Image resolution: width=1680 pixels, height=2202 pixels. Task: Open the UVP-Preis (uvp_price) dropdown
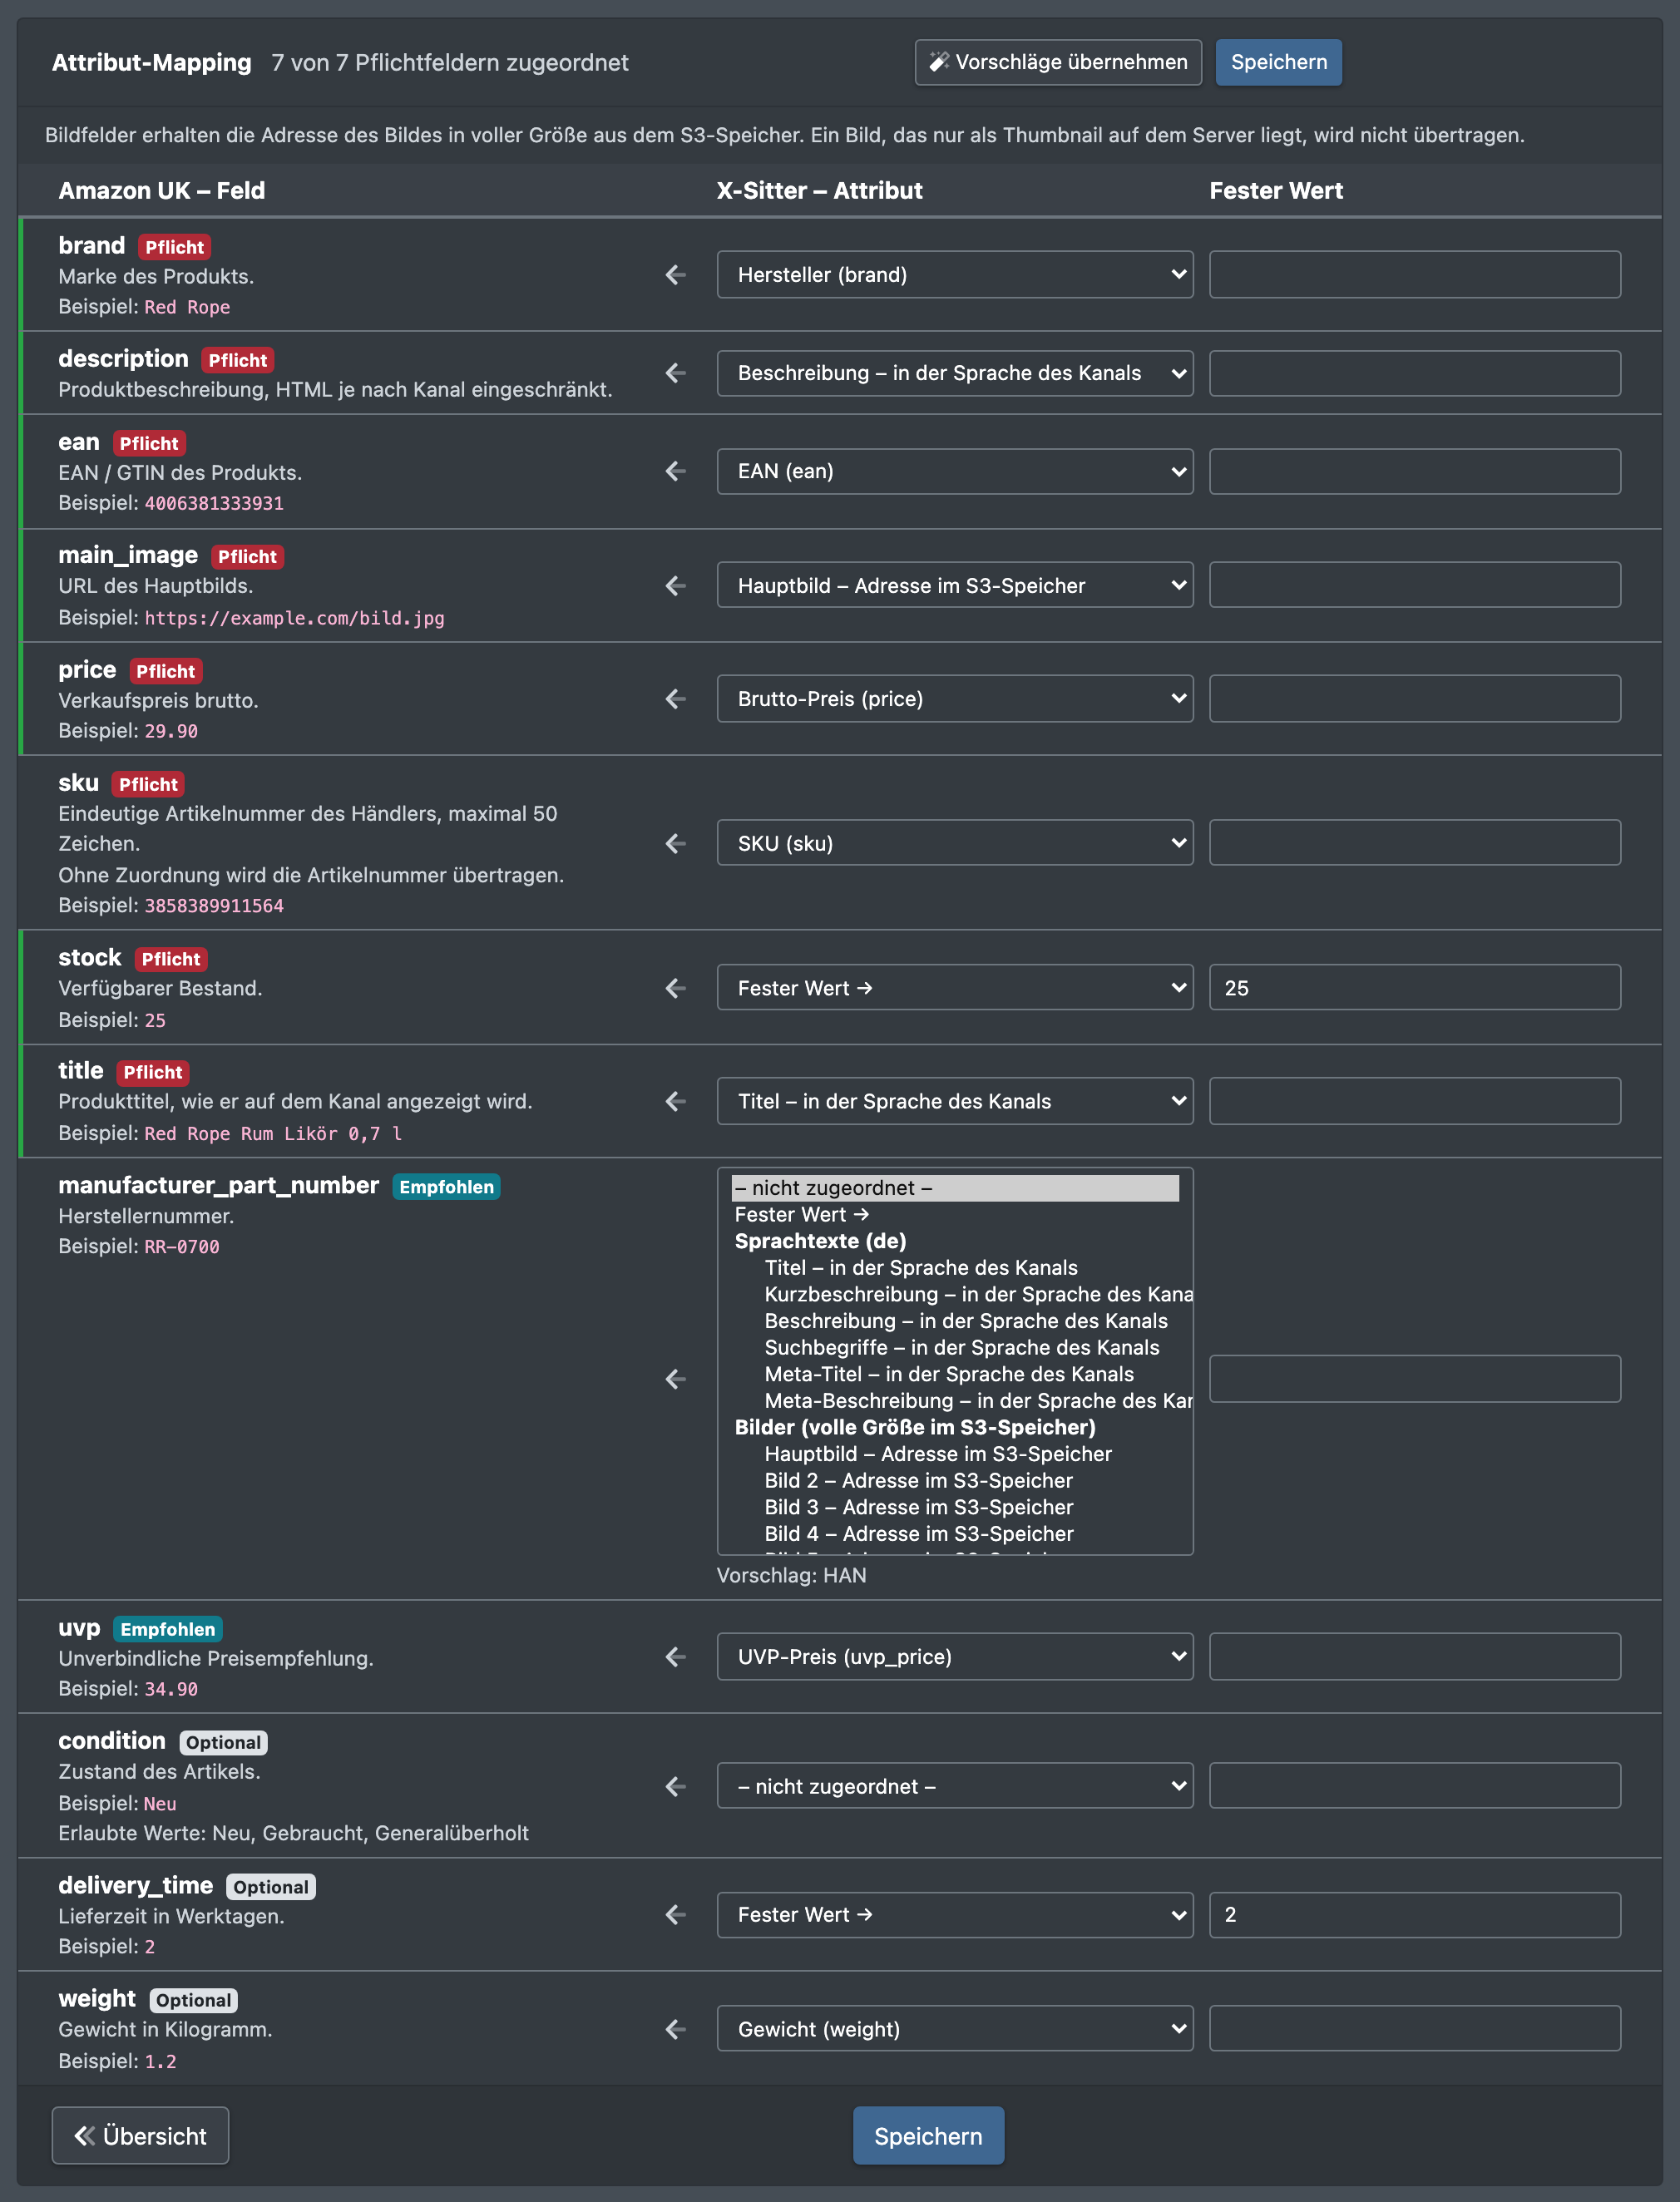[955, 1657]
